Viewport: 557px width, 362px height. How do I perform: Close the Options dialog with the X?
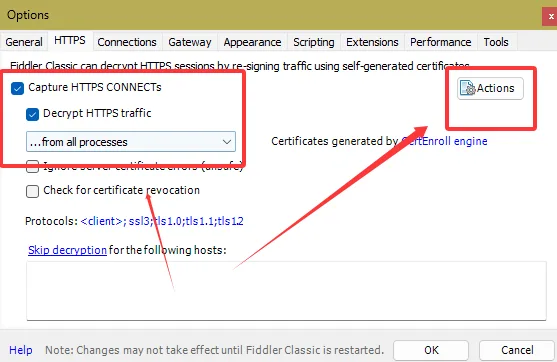pos(550,16)
